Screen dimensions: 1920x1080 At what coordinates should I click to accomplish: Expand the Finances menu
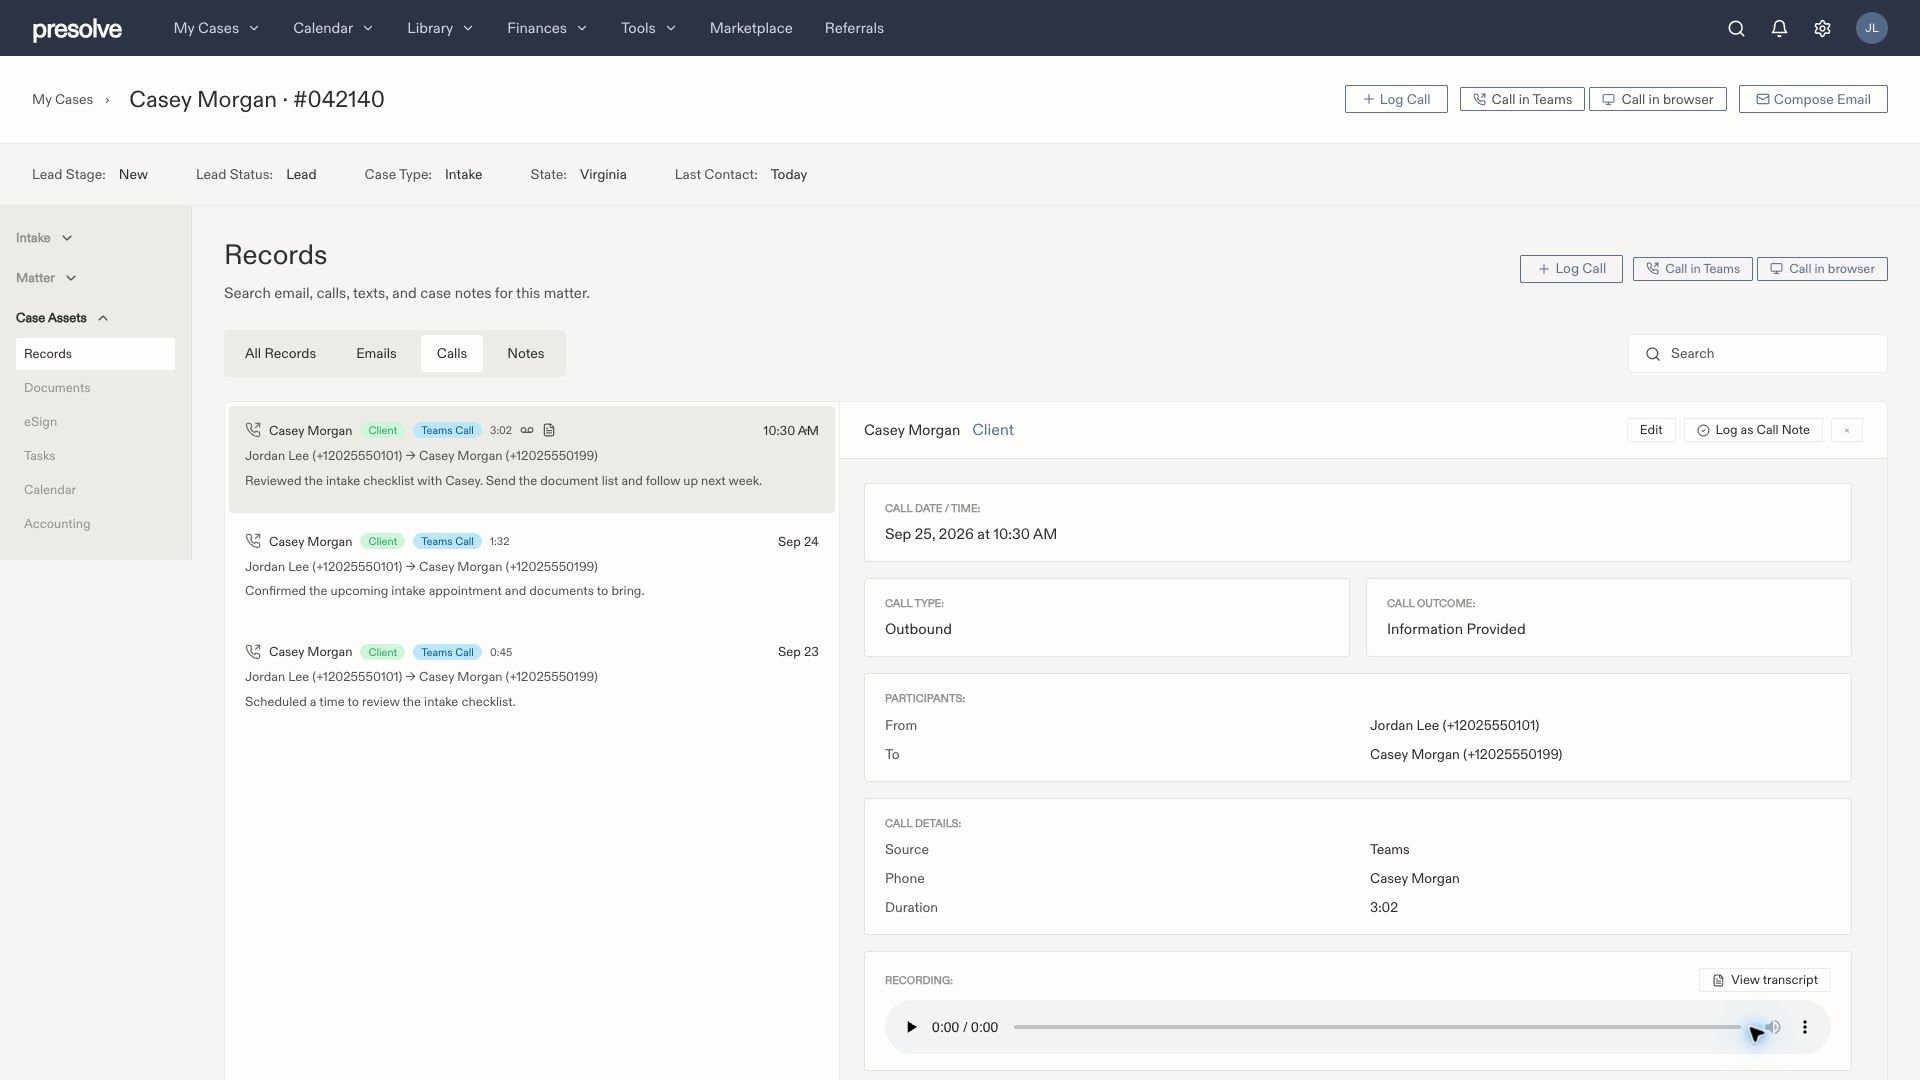coord(547,28)
